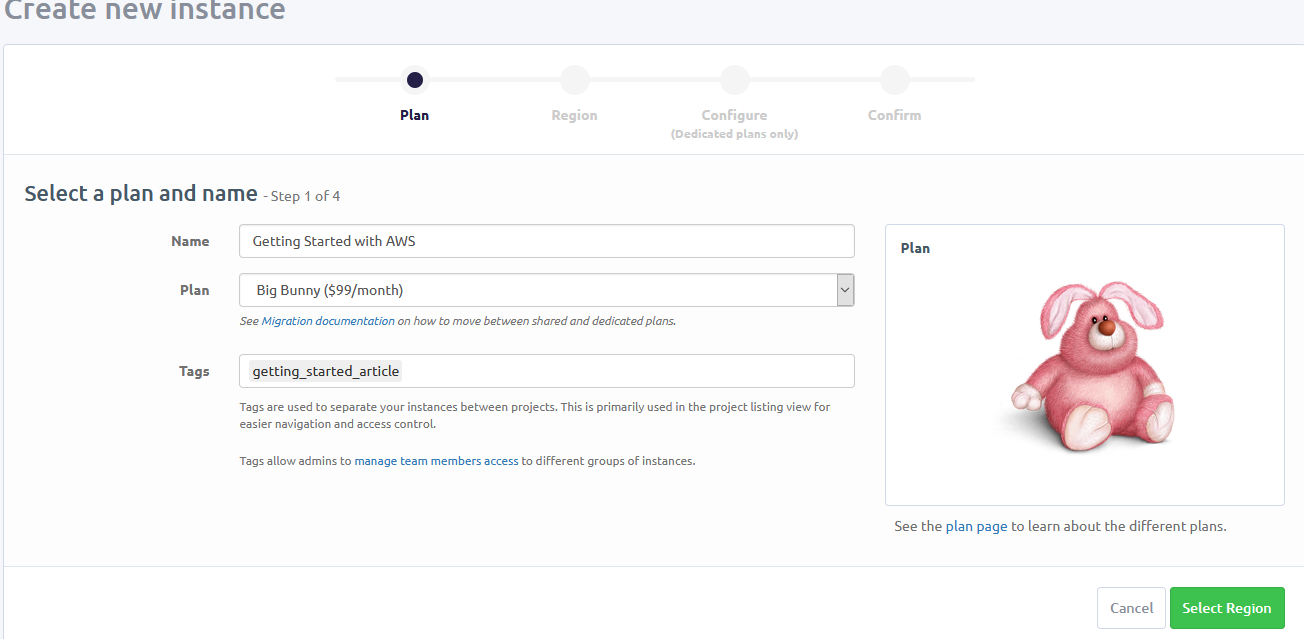Screen dimensions: 1304x639
Task: Click the Name field label
Action: click(x=190, y=241)
